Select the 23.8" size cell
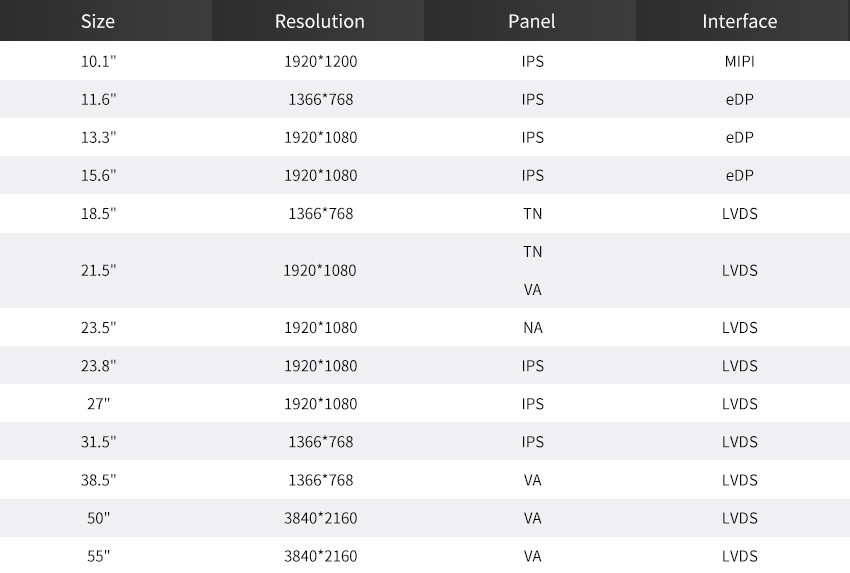This screenshot has height=573, width=850. (99, 366)
